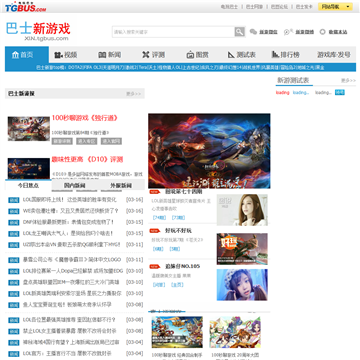Open 好玩不好玩 section title

point(178,230)
